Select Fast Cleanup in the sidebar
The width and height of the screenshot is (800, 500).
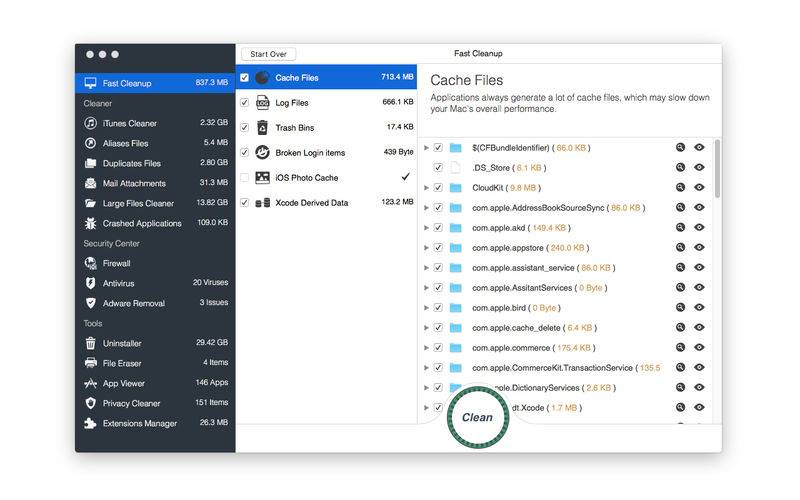coord(155,83)
